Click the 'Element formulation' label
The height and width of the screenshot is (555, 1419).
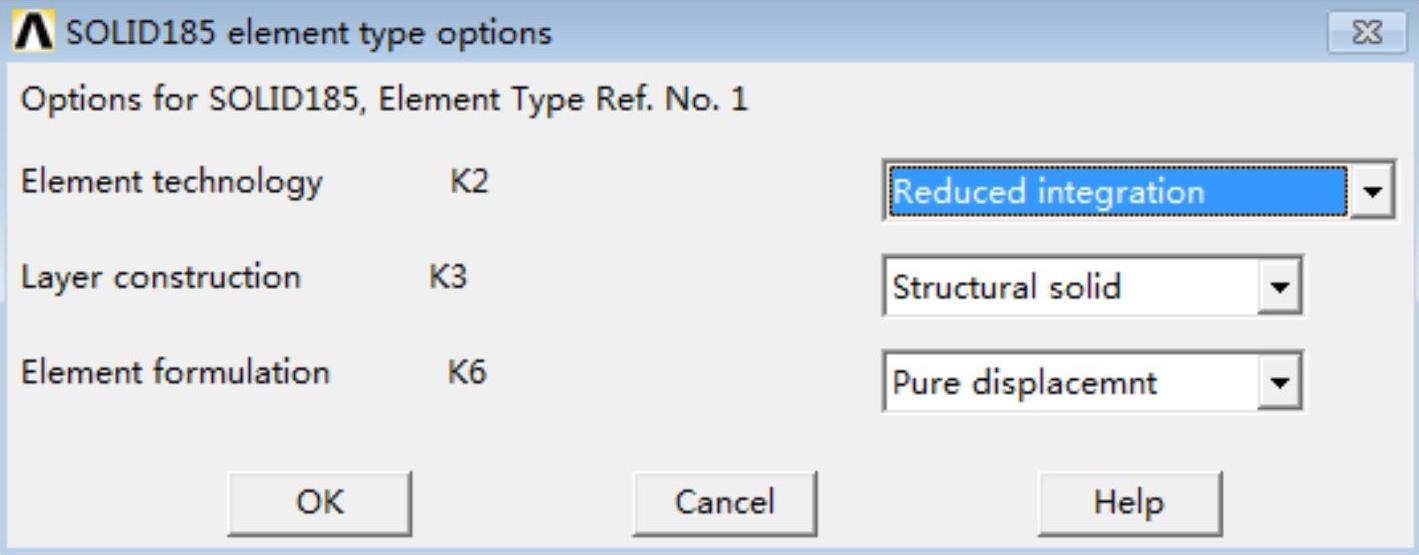coord(175,373)
